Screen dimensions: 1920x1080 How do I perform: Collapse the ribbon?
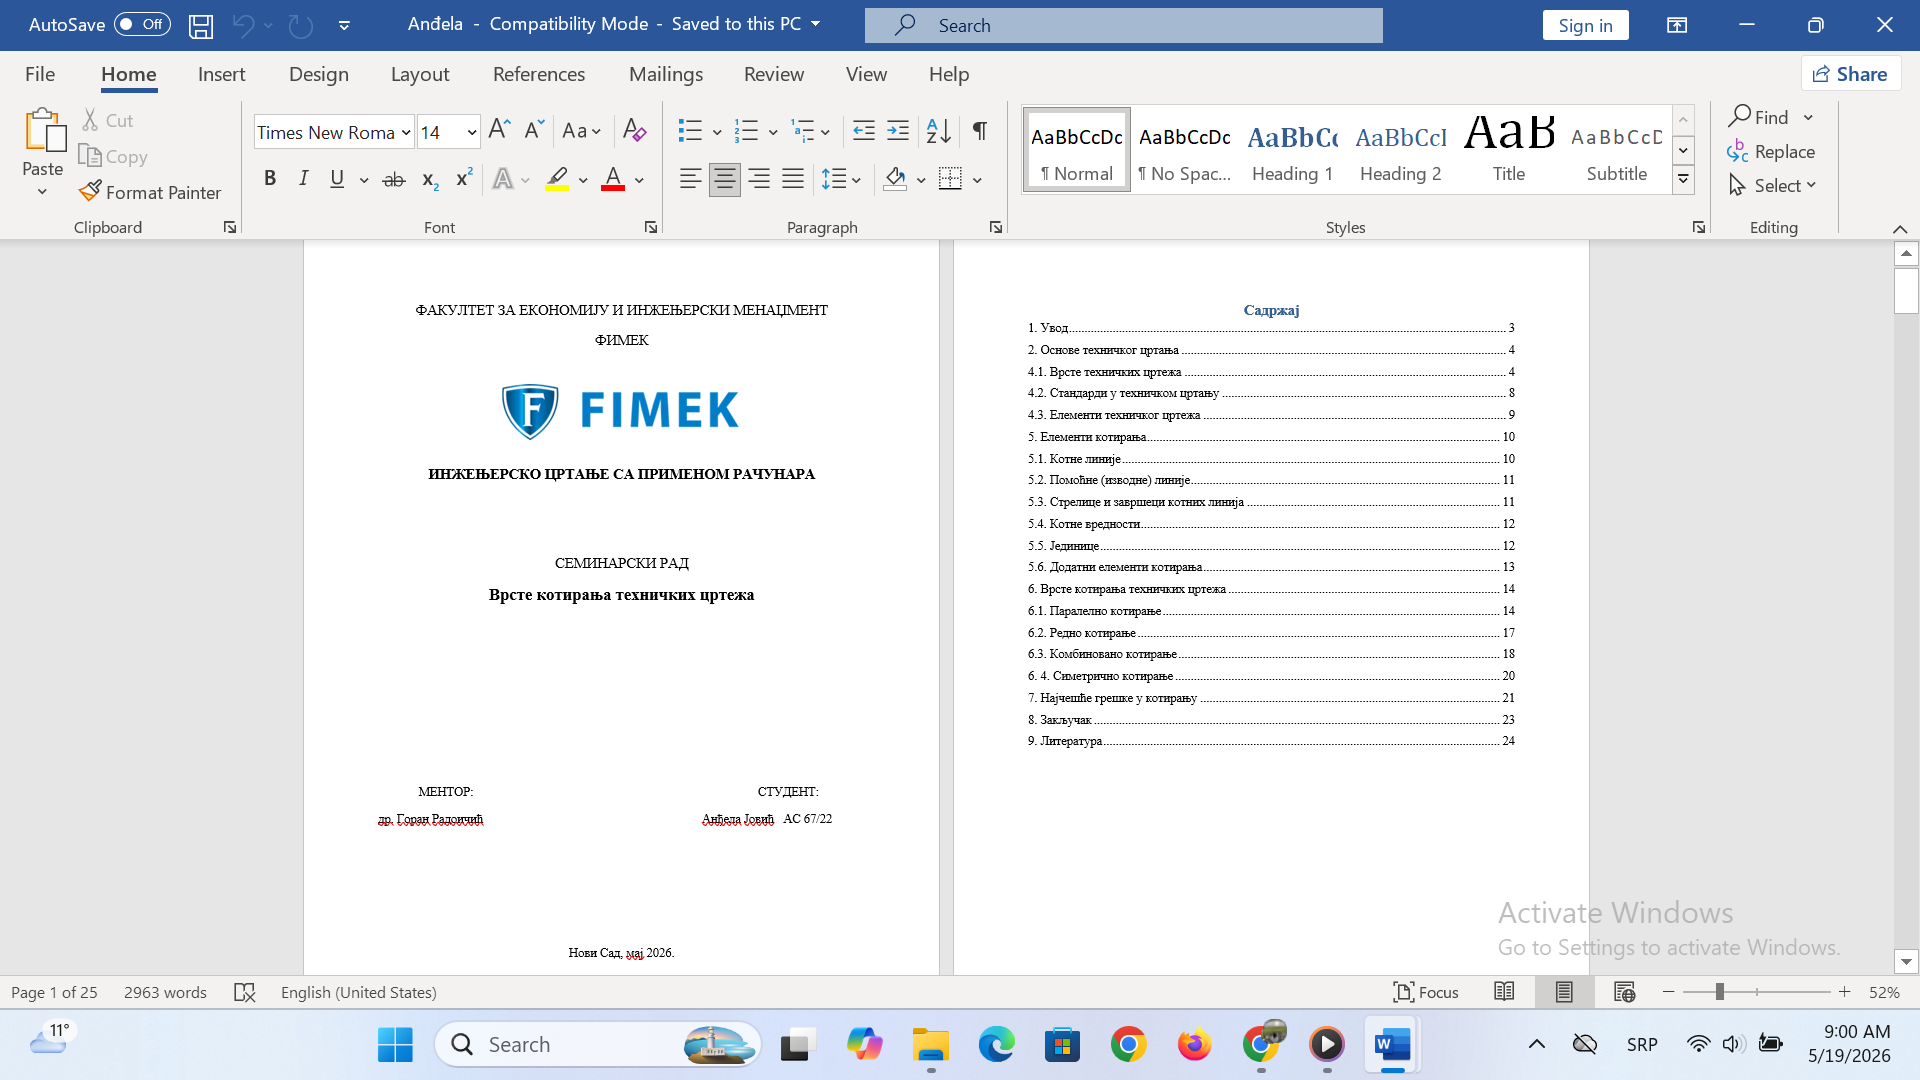pyautogui.click(x=1900, y=228)
